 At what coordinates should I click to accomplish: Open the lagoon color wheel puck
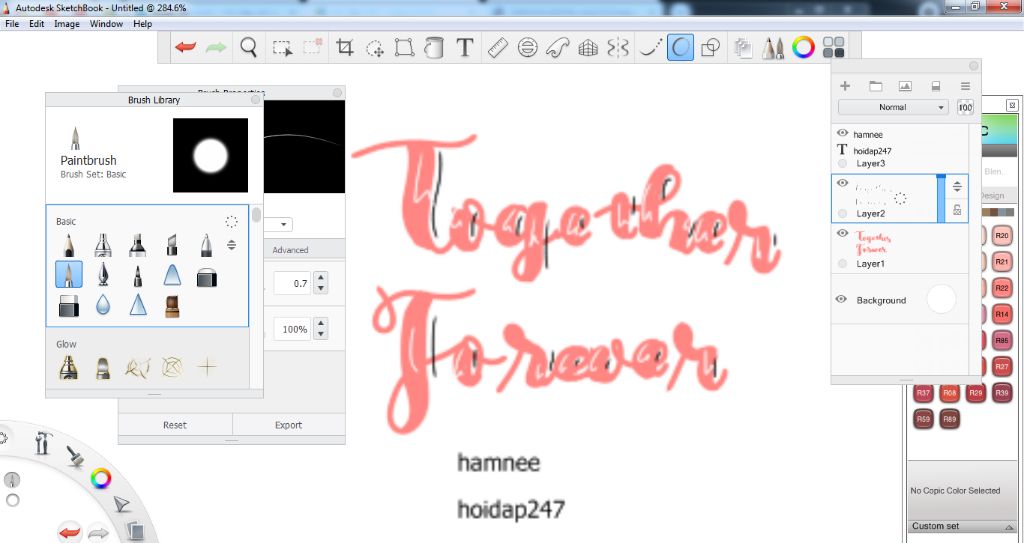[x=101, y=479]
